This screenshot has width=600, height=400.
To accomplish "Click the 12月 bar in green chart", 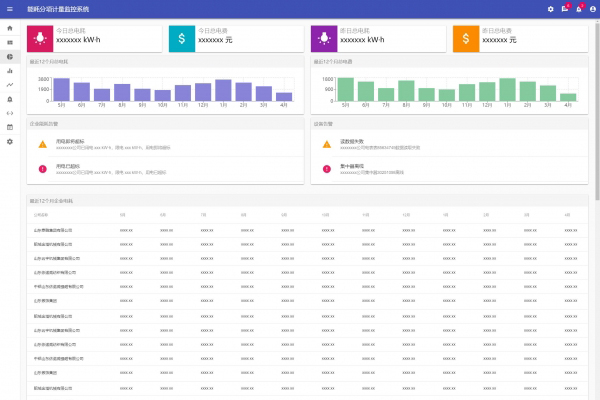I will coord(487,91).
